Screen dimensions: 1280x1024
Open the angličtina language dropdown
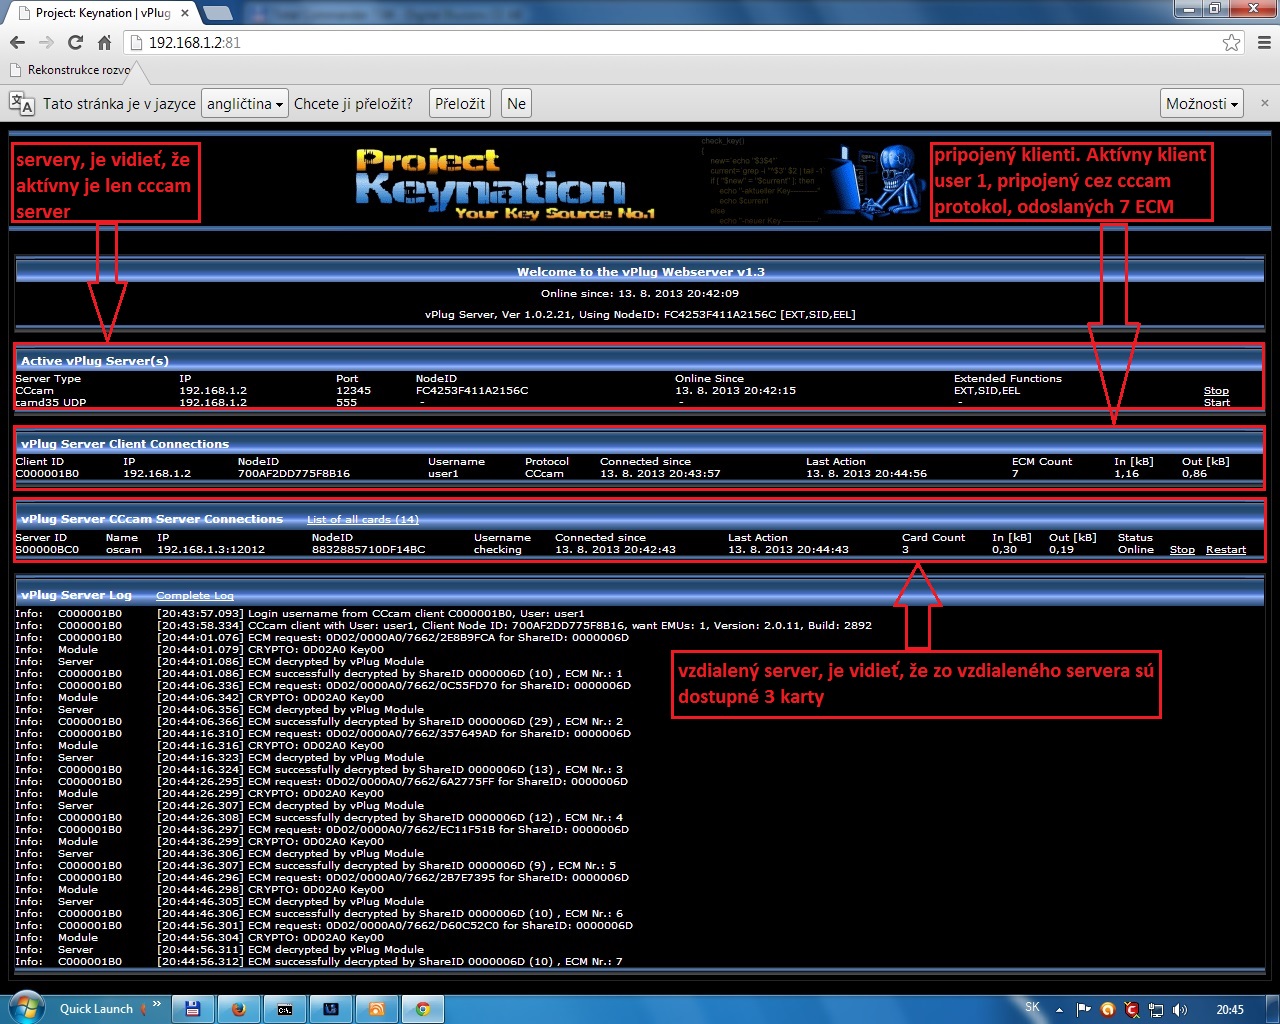(245, 104)
